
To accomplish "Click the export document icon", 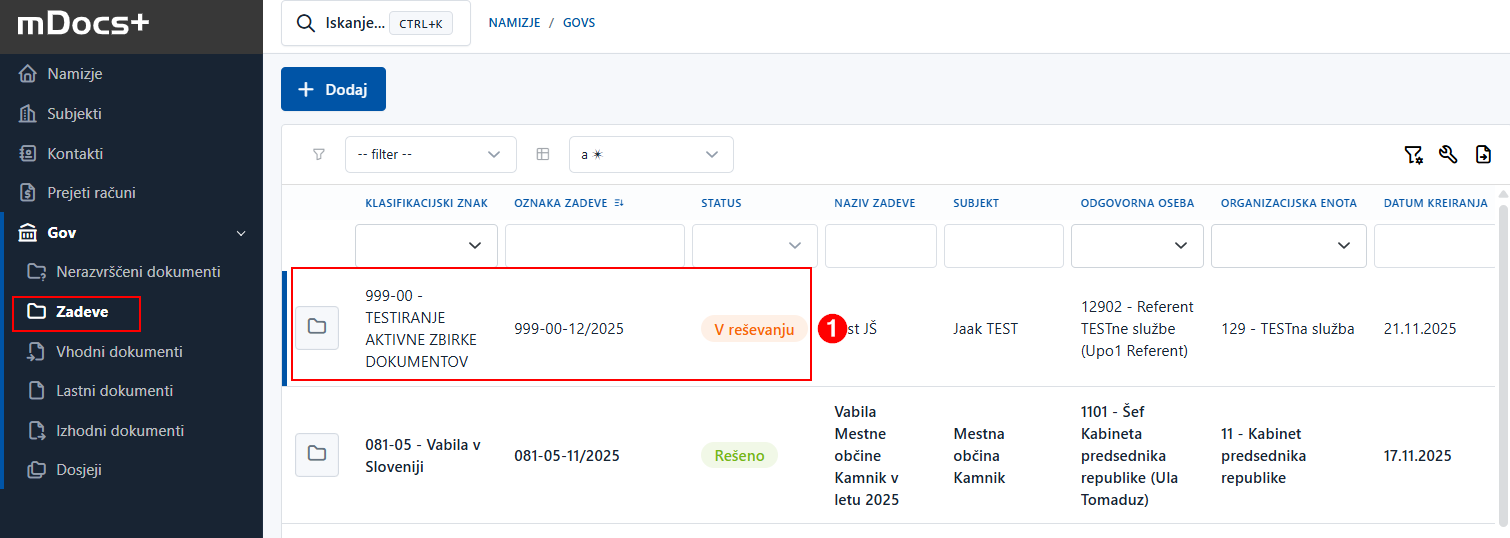I will [x=1483, y=155].
